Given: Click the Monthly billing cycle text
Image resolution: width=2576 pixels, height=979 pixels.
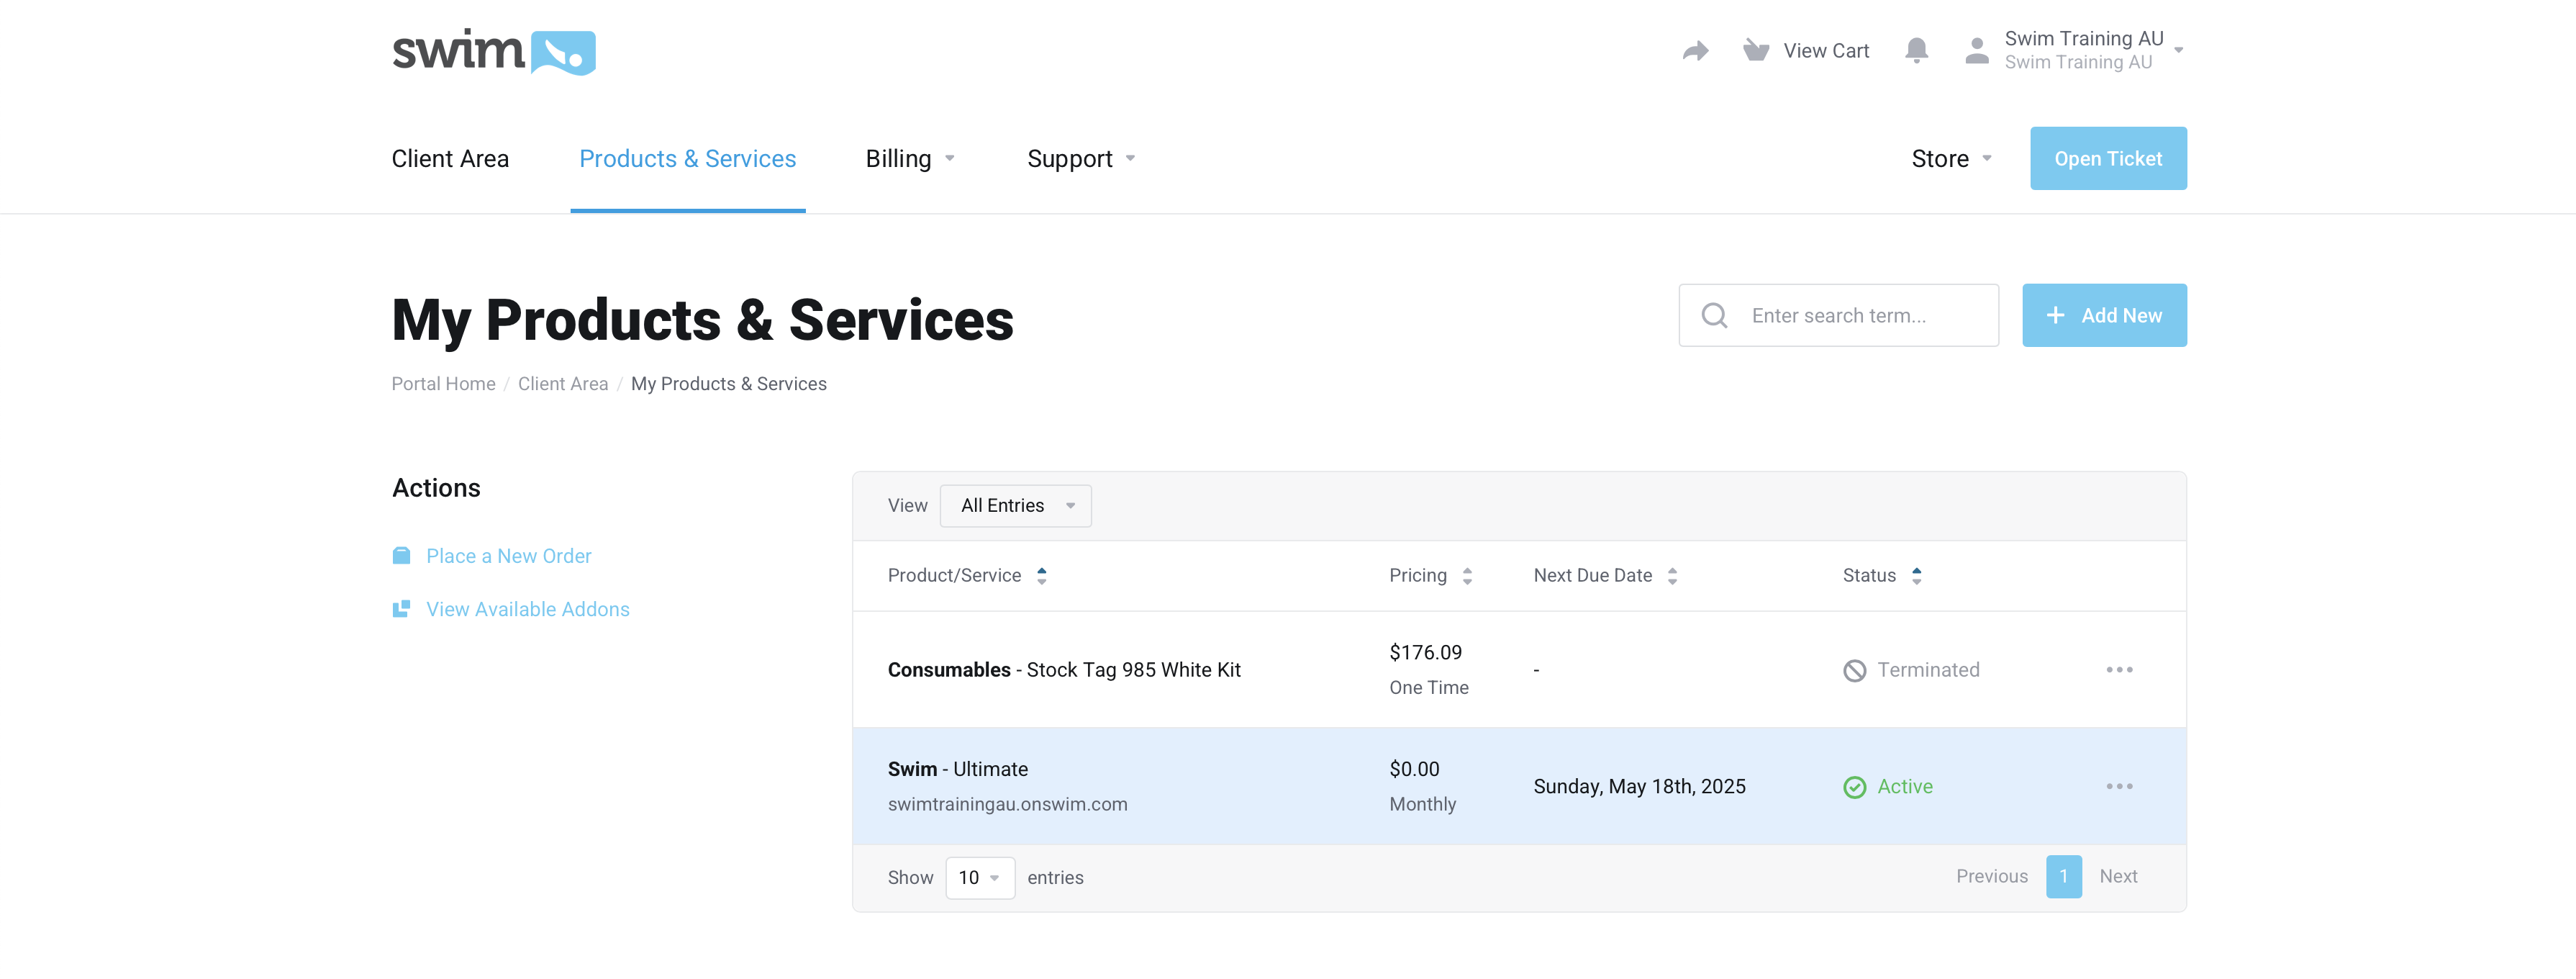Looking at the screenshot, I should click(x=1422, y=805).
